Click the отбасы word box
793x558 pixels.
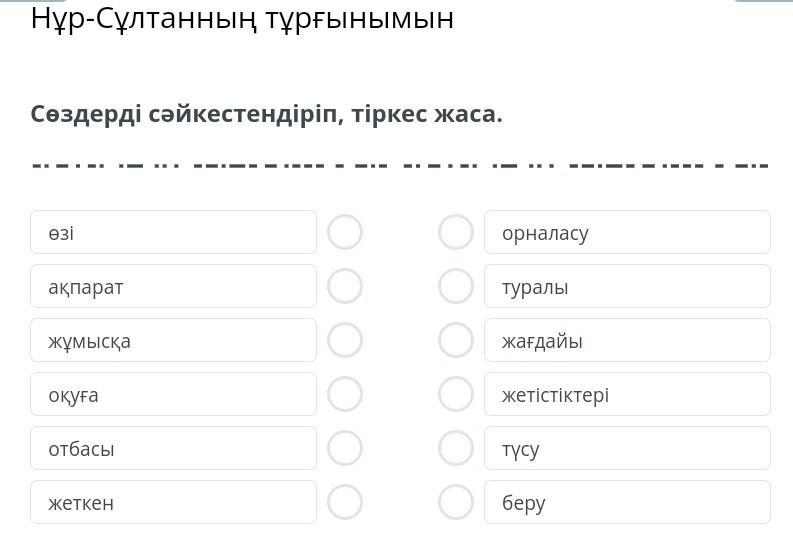click(x=173, y=448)
